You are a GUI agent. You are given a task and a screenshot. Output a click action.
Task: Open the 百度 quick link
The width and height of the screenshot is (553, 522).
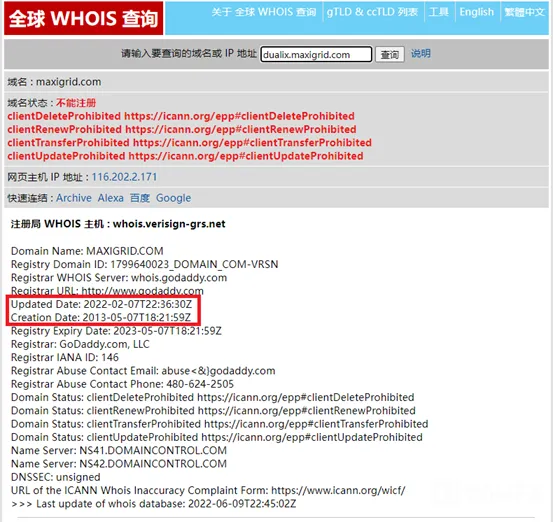coord(140,198)
